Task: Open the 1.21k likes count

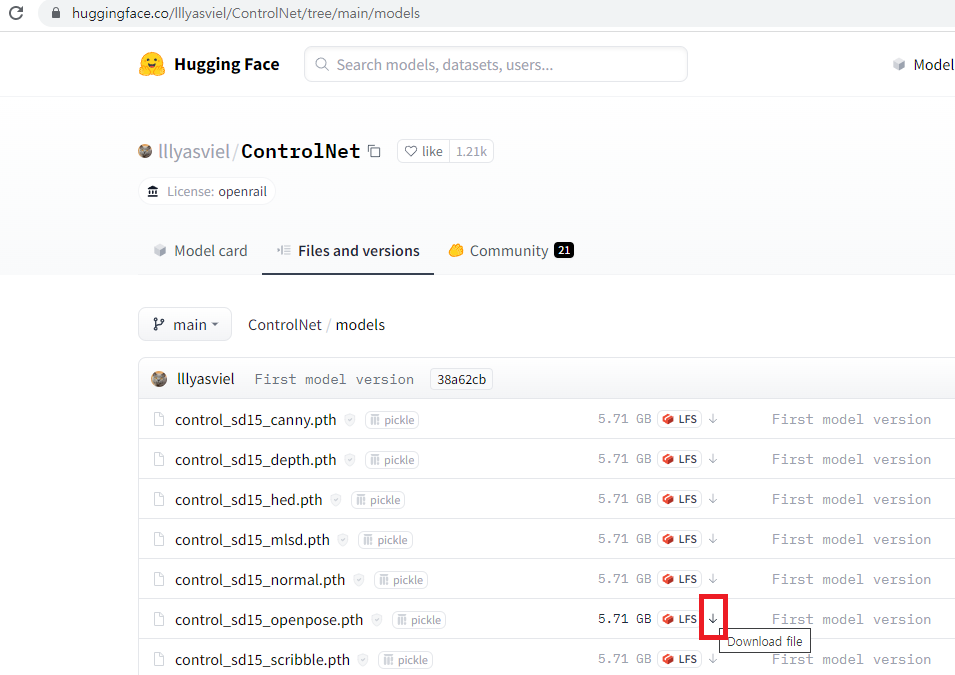Action: tap(471, 151)
